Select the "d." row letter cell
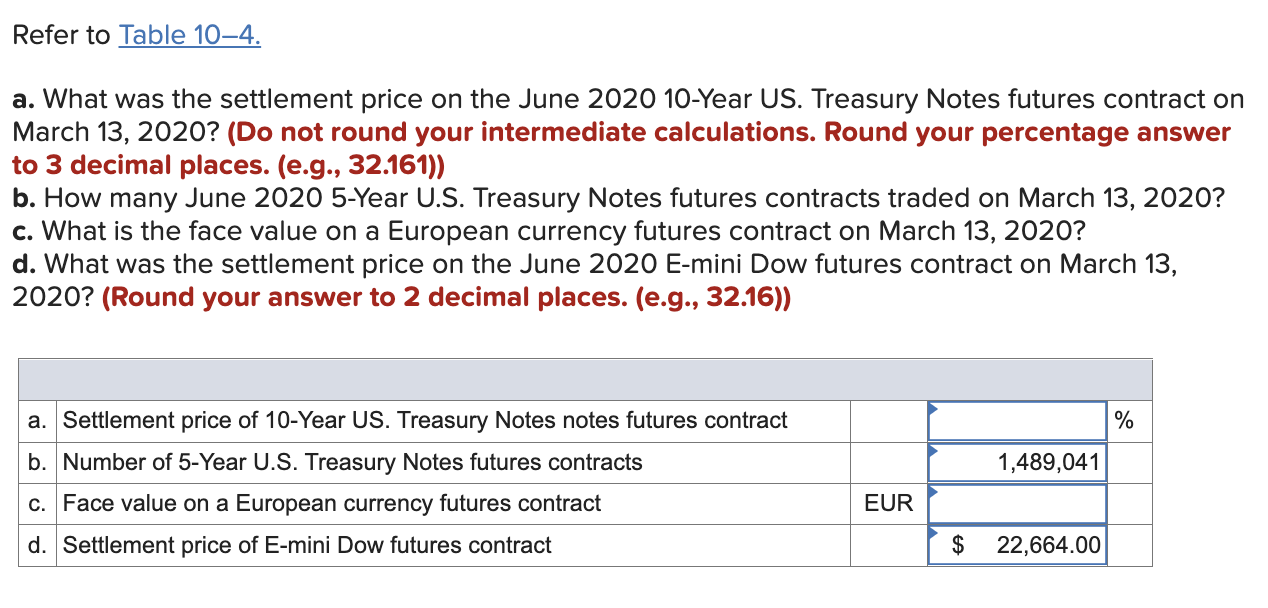Screen dimensions: 1268x608 click(37, 545)
